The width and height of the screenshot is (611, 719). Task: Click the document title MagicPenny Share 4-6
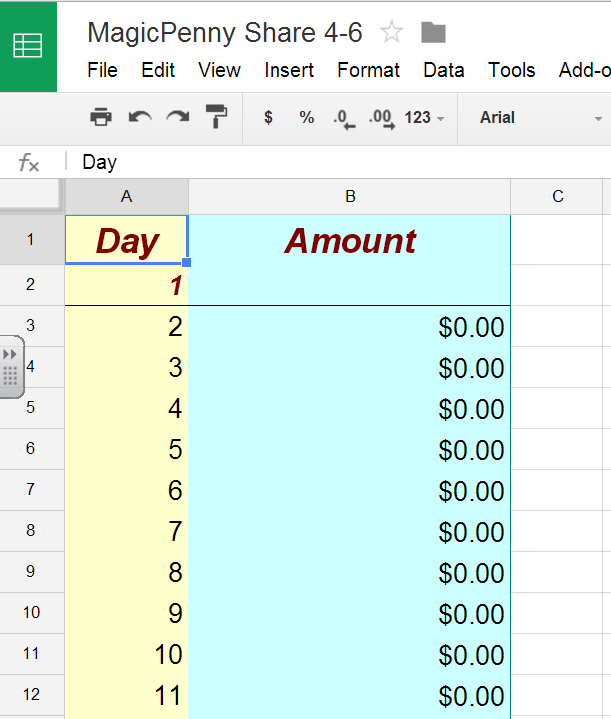pyautogui.click(x=225, y=33)
